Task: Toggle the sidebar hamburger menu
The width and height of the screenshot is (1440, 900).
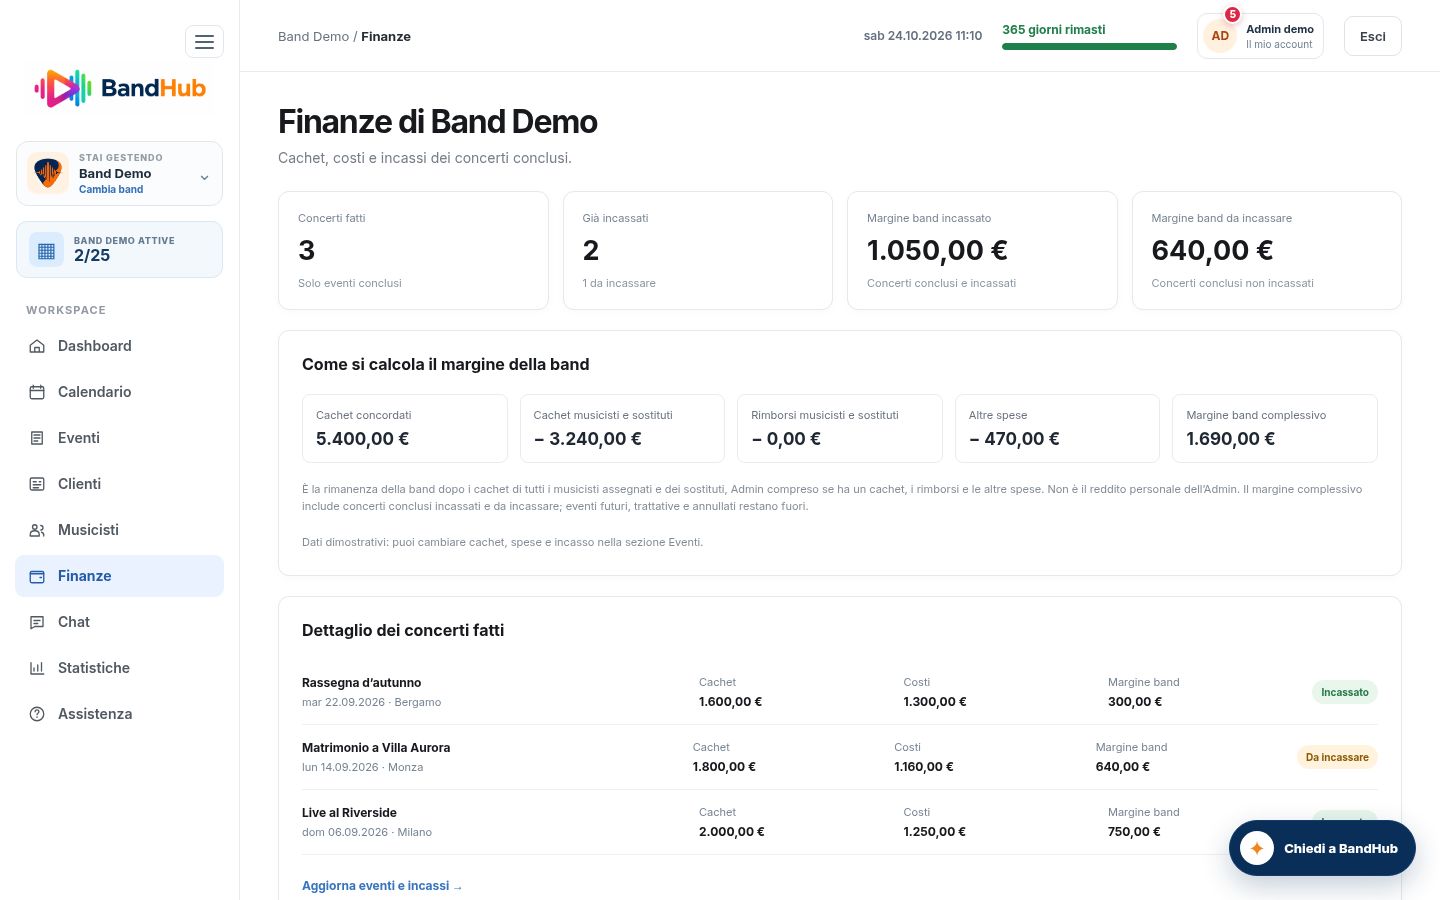Action: (204, 42)
